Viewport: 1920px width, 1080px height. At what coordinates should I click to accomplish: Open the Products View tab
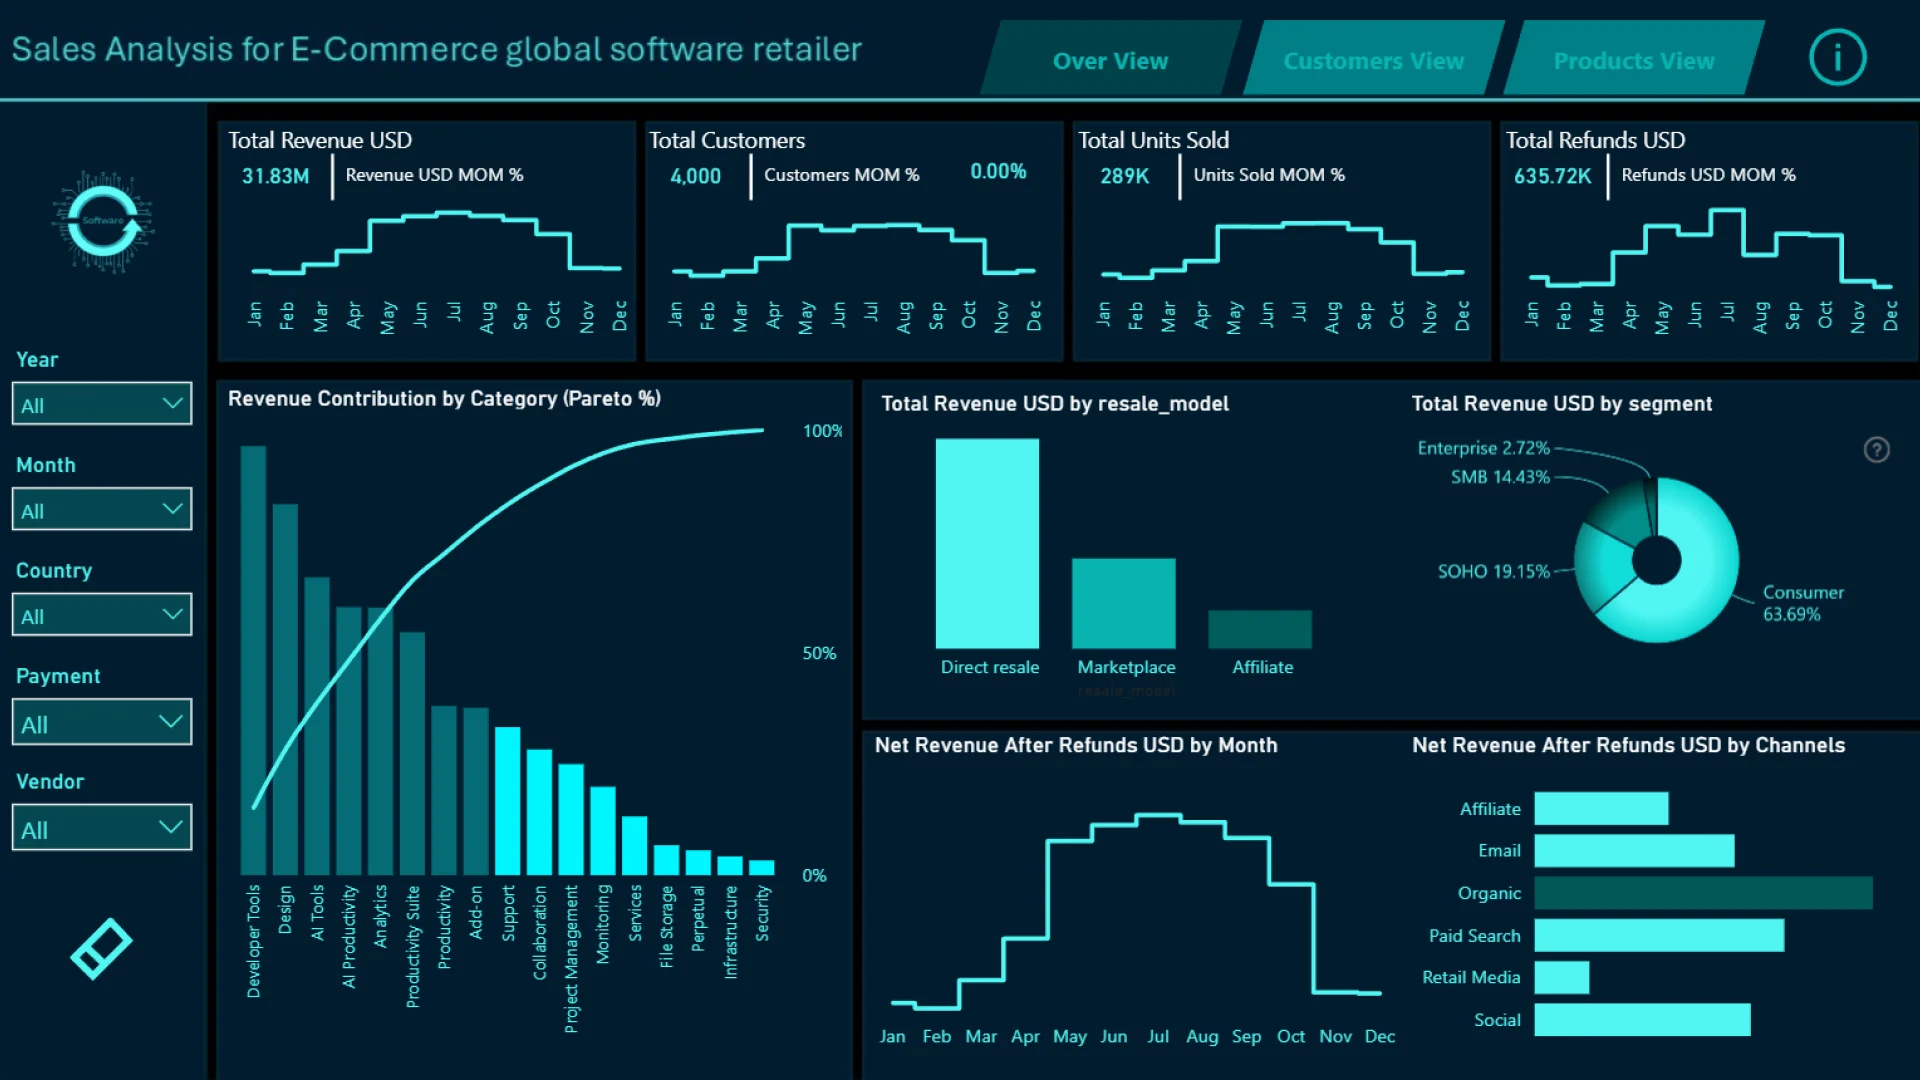pos(1633,61)
